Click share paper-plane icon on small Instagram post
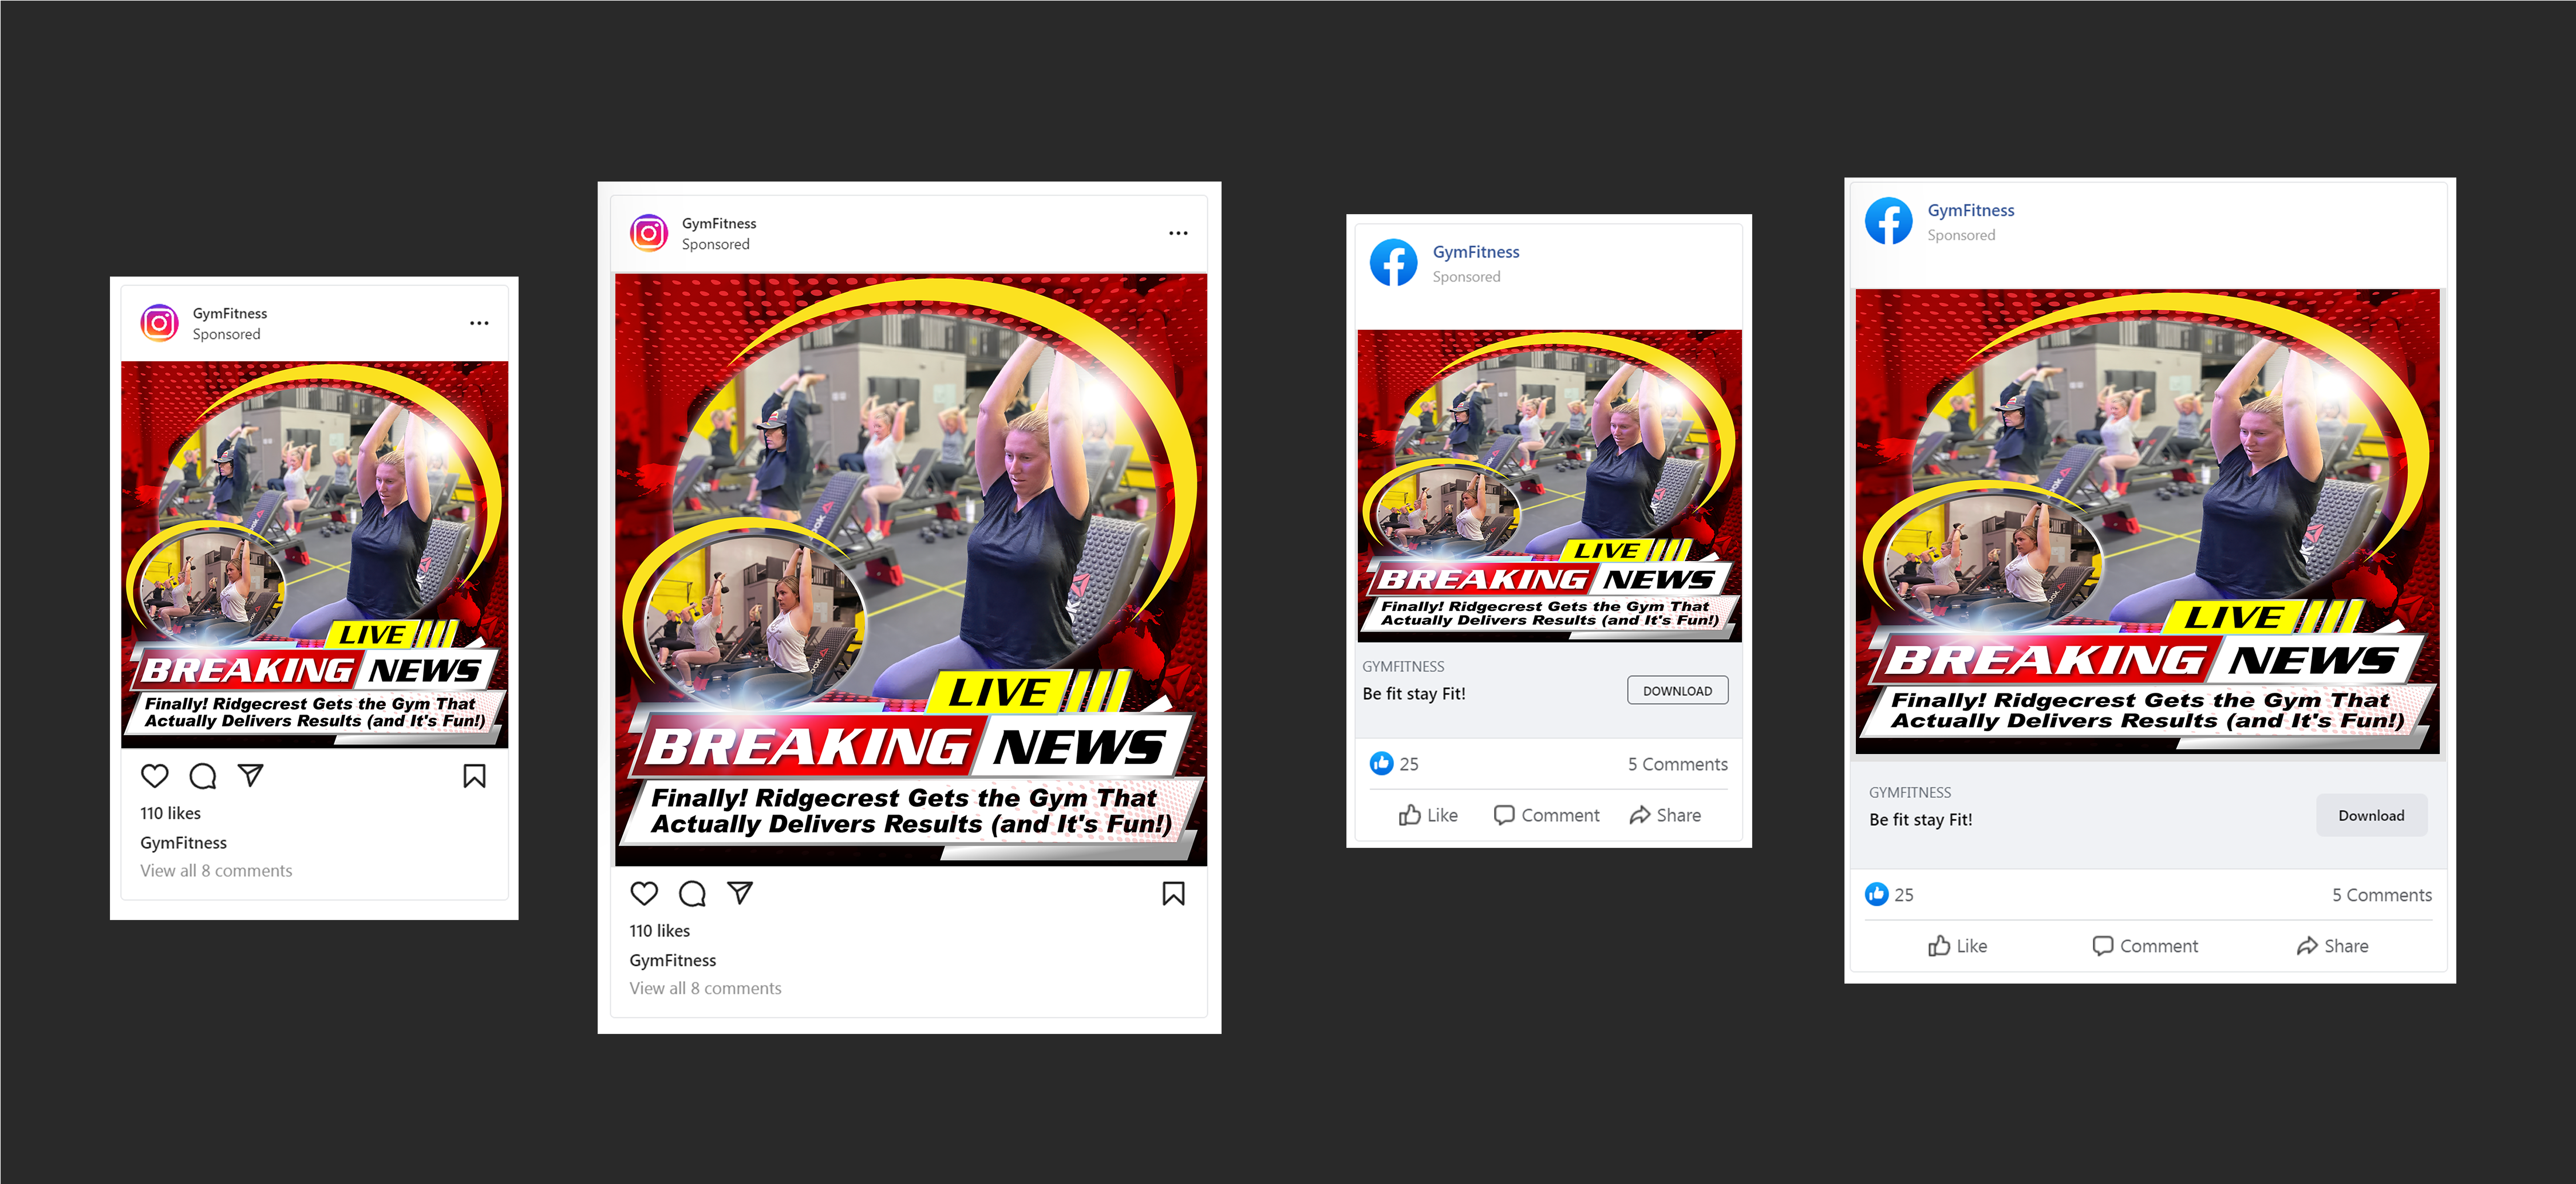 pos(250,775)
